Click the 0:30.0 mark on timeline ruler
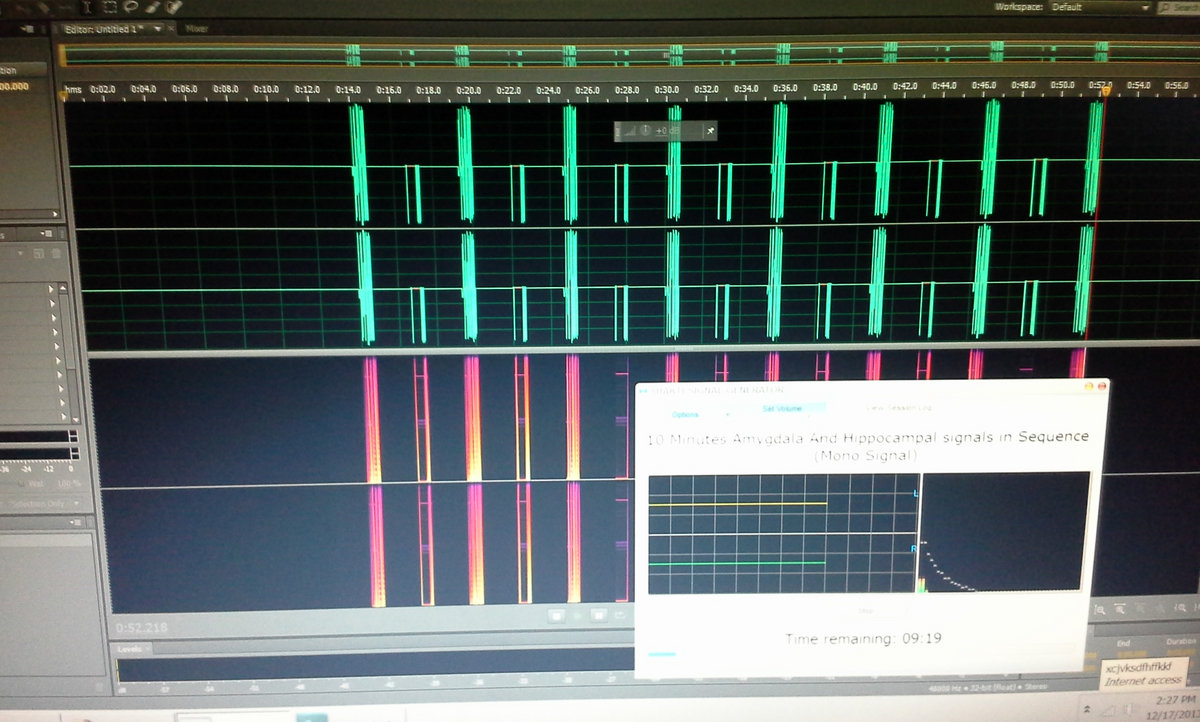1200x722 pixels. 667,88
